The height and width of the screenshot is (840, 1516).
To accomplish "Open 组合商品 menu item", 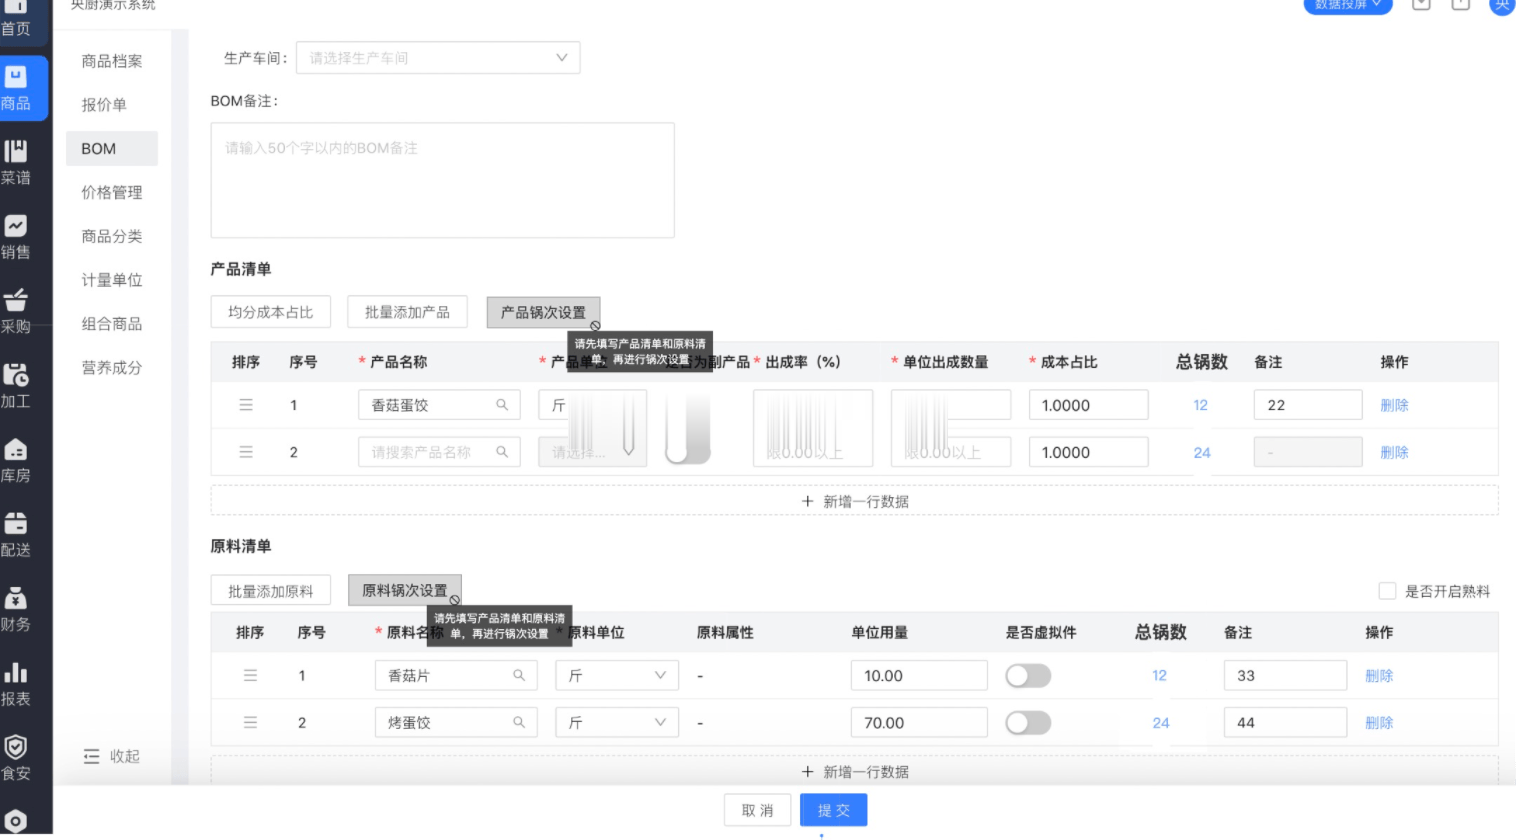I will [112, 324].
